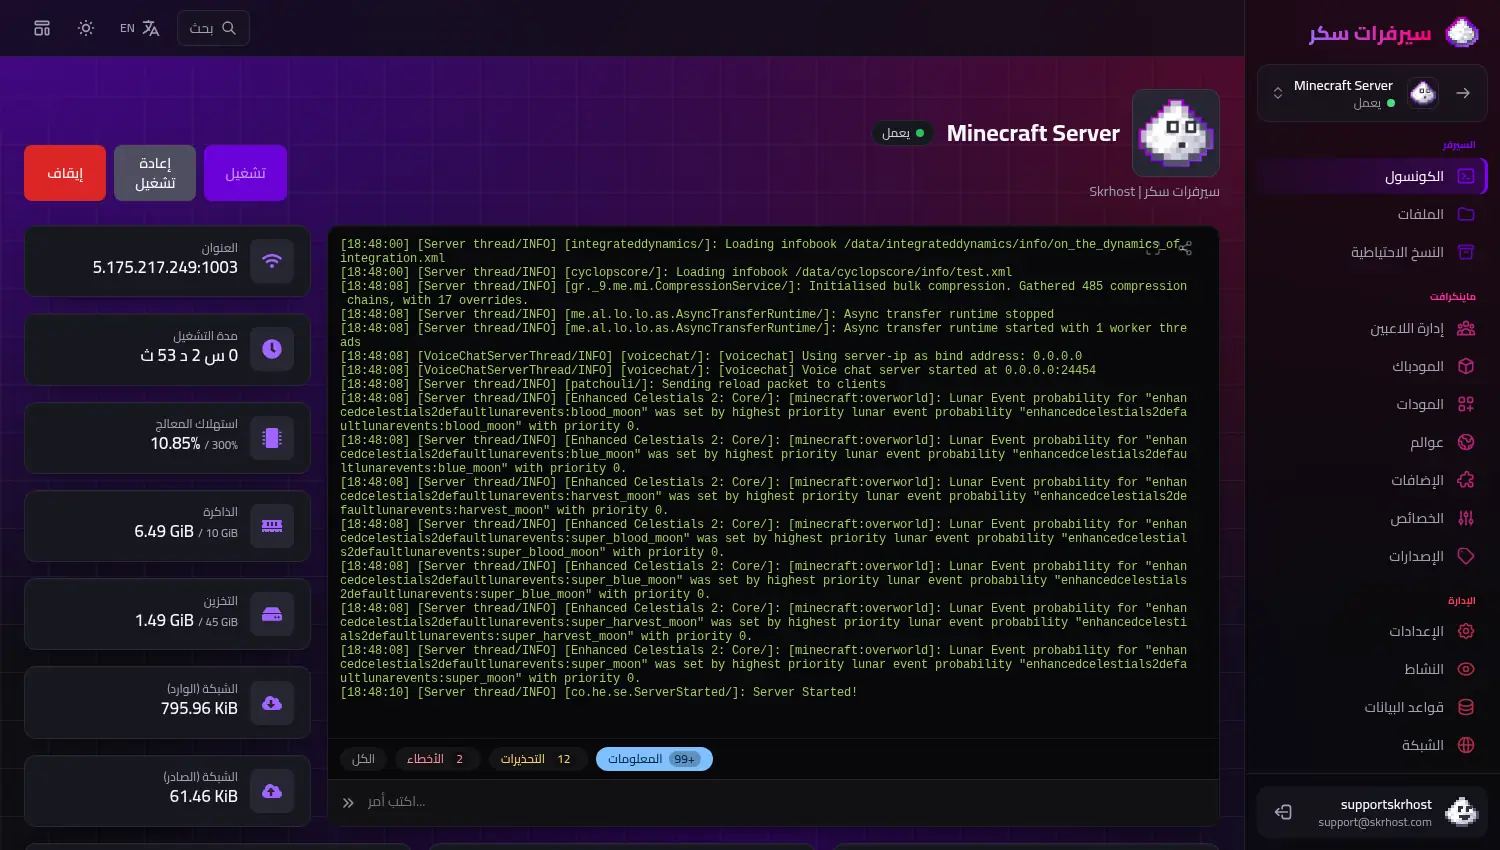The height and width of the screenshot is (850, 1500).
Task: Filter console by المعلومات (Info) 99+ tab
Action: click(x=654, y=759)
